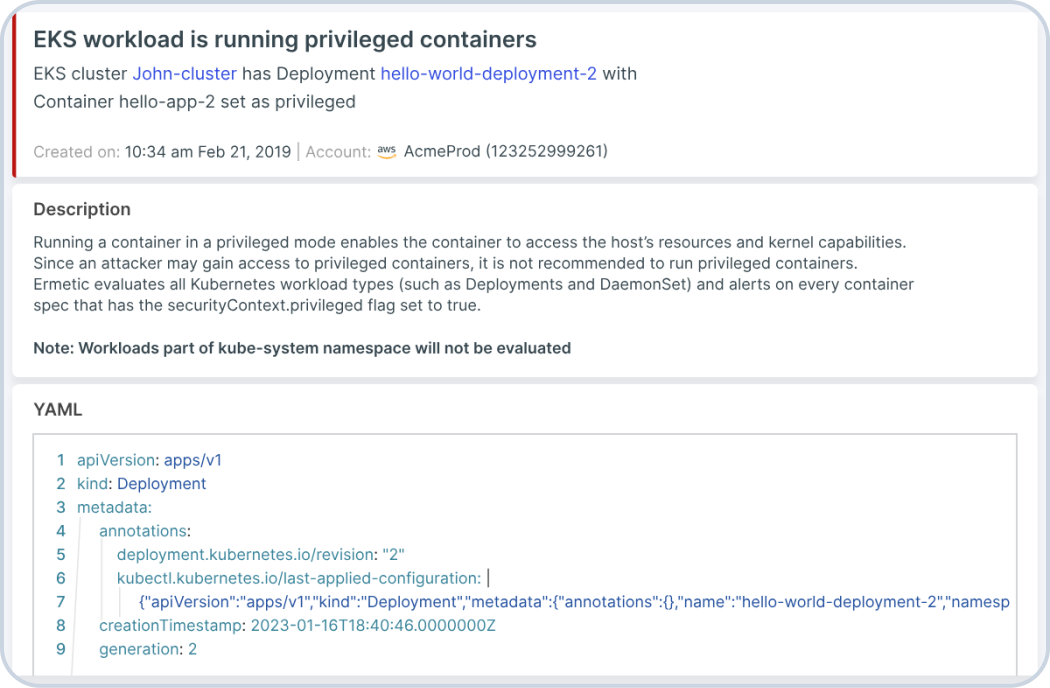This screenshot has width=1050, height=688.
Task: Click the YAML section heading
Action: 58,409
